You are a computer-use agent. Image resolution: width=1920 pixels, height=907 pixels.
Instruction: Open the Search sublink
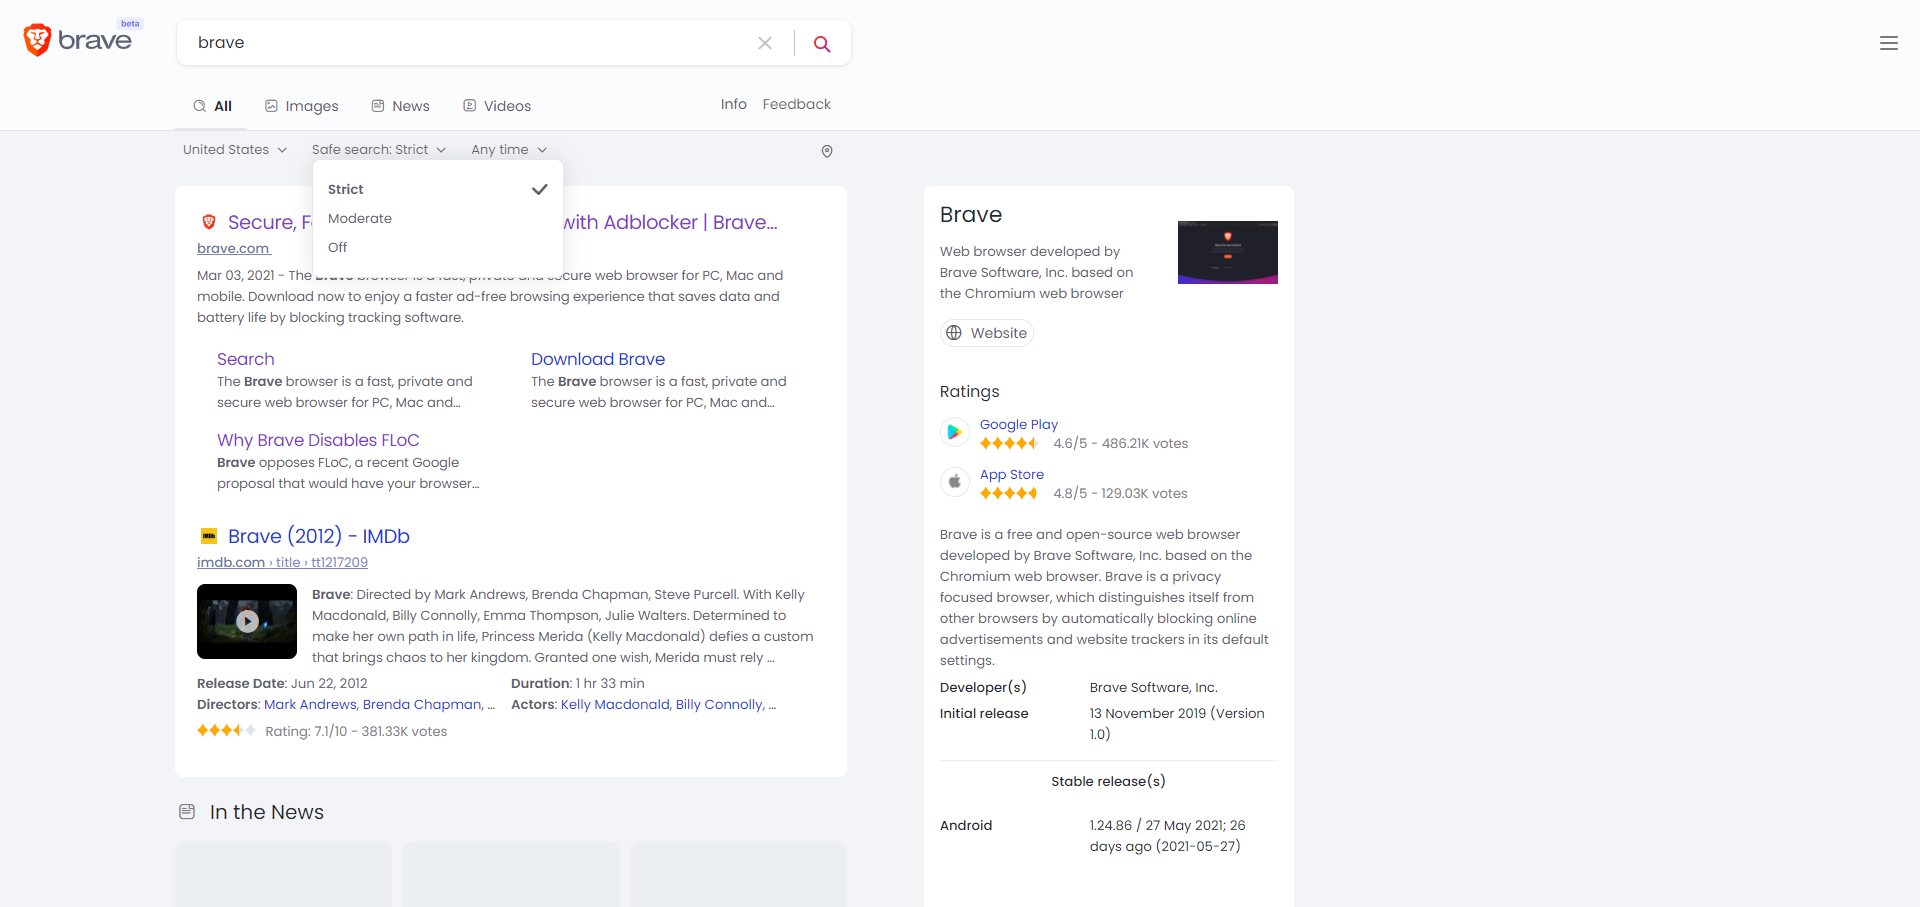245,359
